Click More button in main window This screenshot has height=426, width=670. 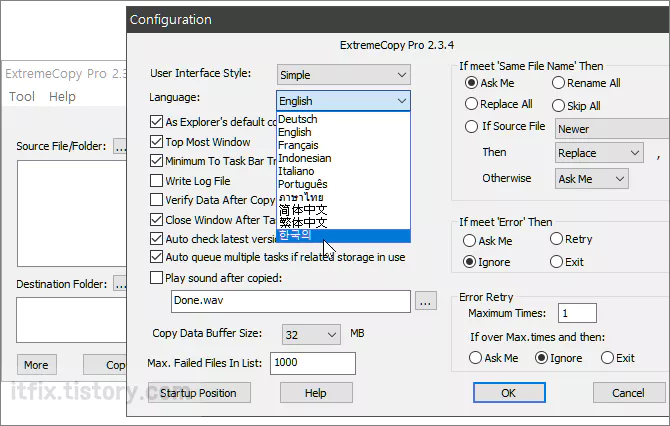(37, 364)
